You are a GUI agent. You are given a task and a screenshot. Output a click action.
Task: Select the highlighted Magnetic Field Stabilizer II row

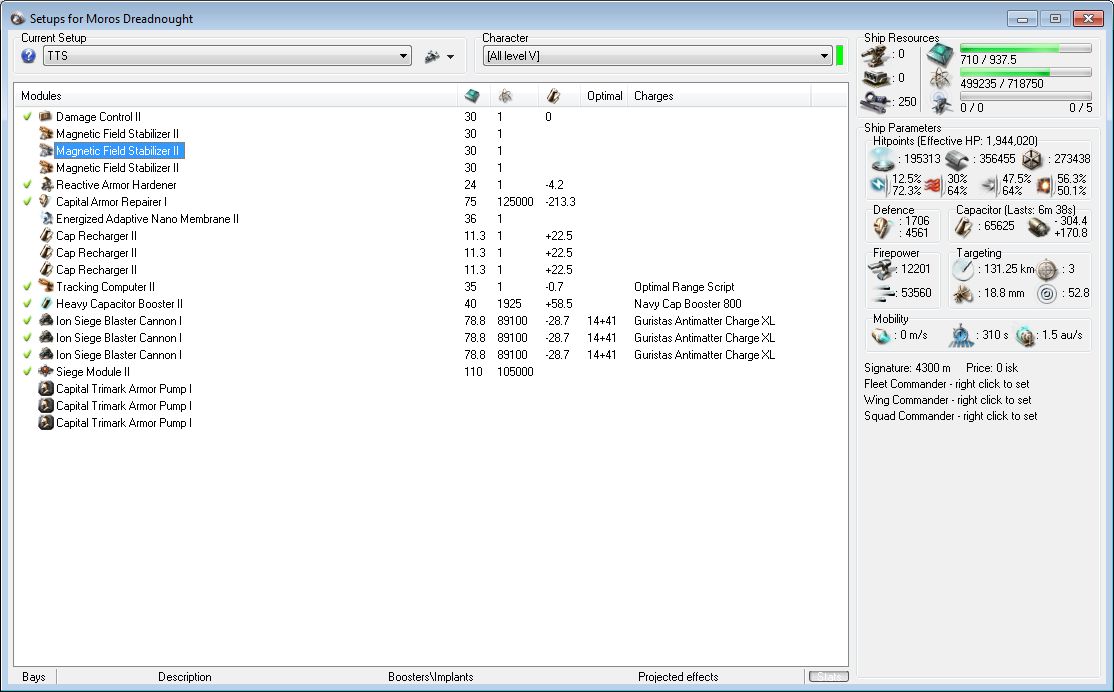pos(119,151)
